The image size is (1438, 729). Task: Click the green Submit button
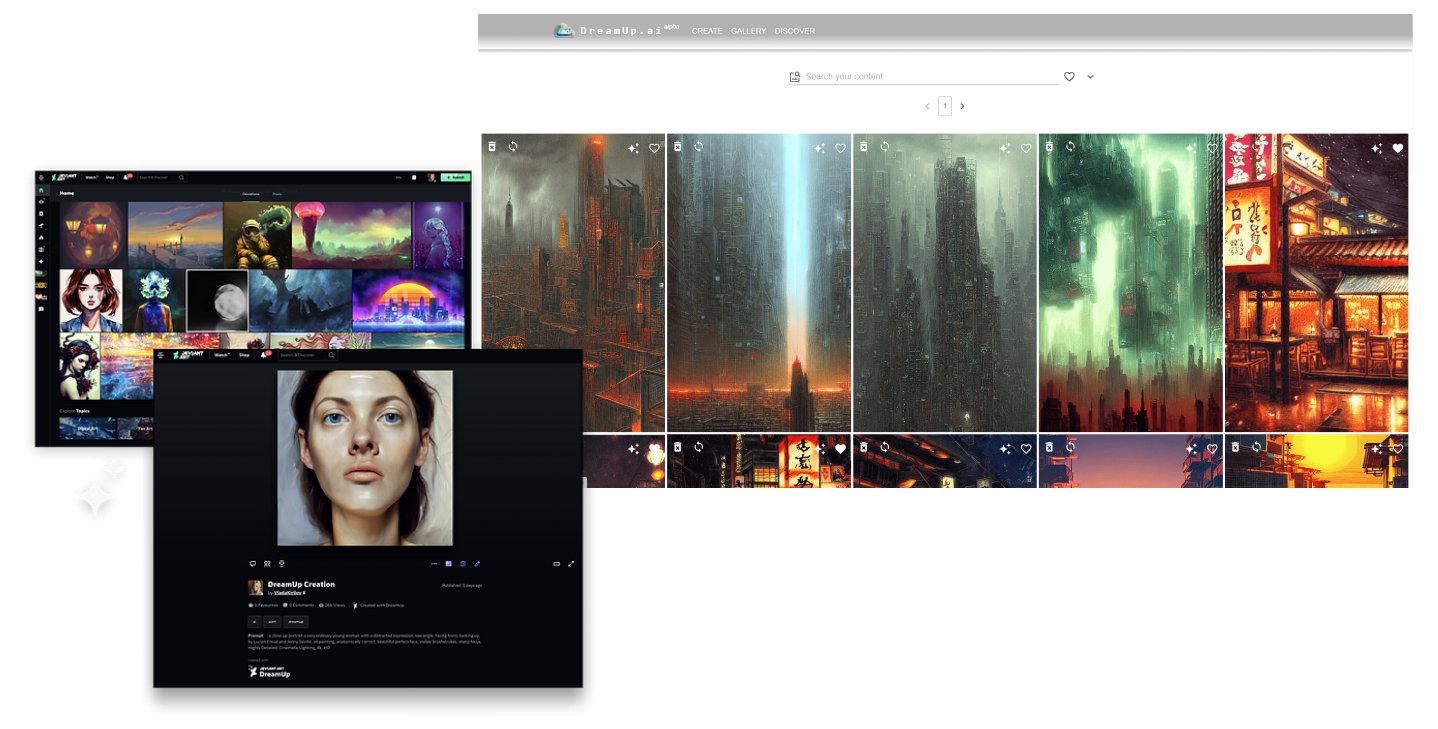(x=454, y=177)
